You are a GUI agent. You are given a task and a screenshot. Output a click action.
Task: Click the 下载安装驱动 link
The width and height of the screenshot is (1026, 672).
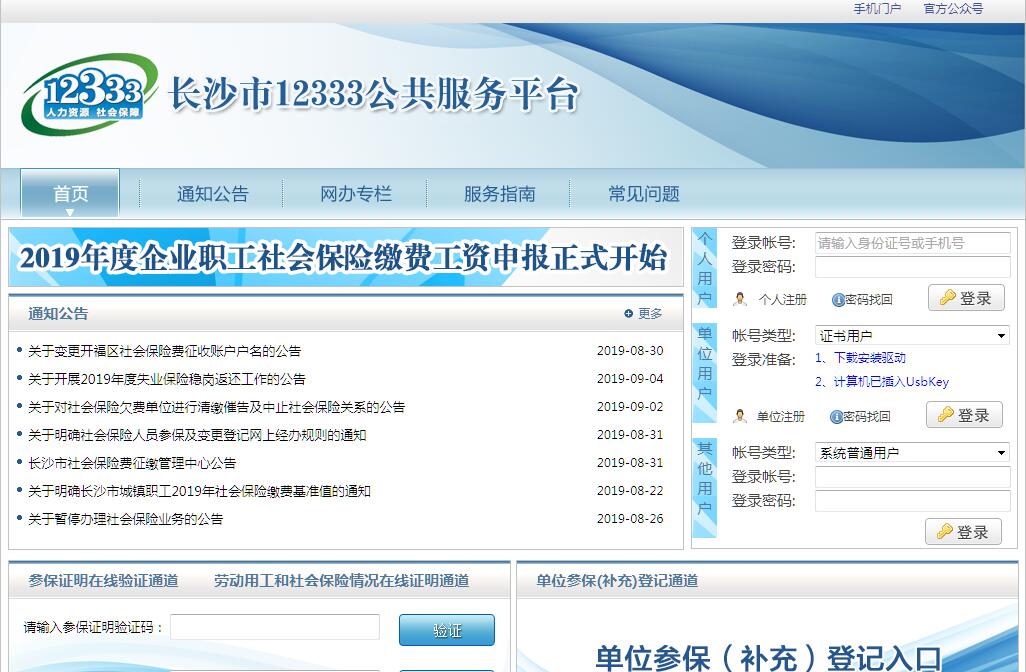pos(860,358)
